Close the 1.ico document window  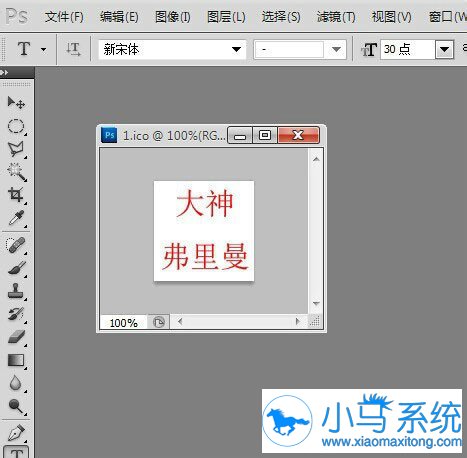tap(298, 135)
